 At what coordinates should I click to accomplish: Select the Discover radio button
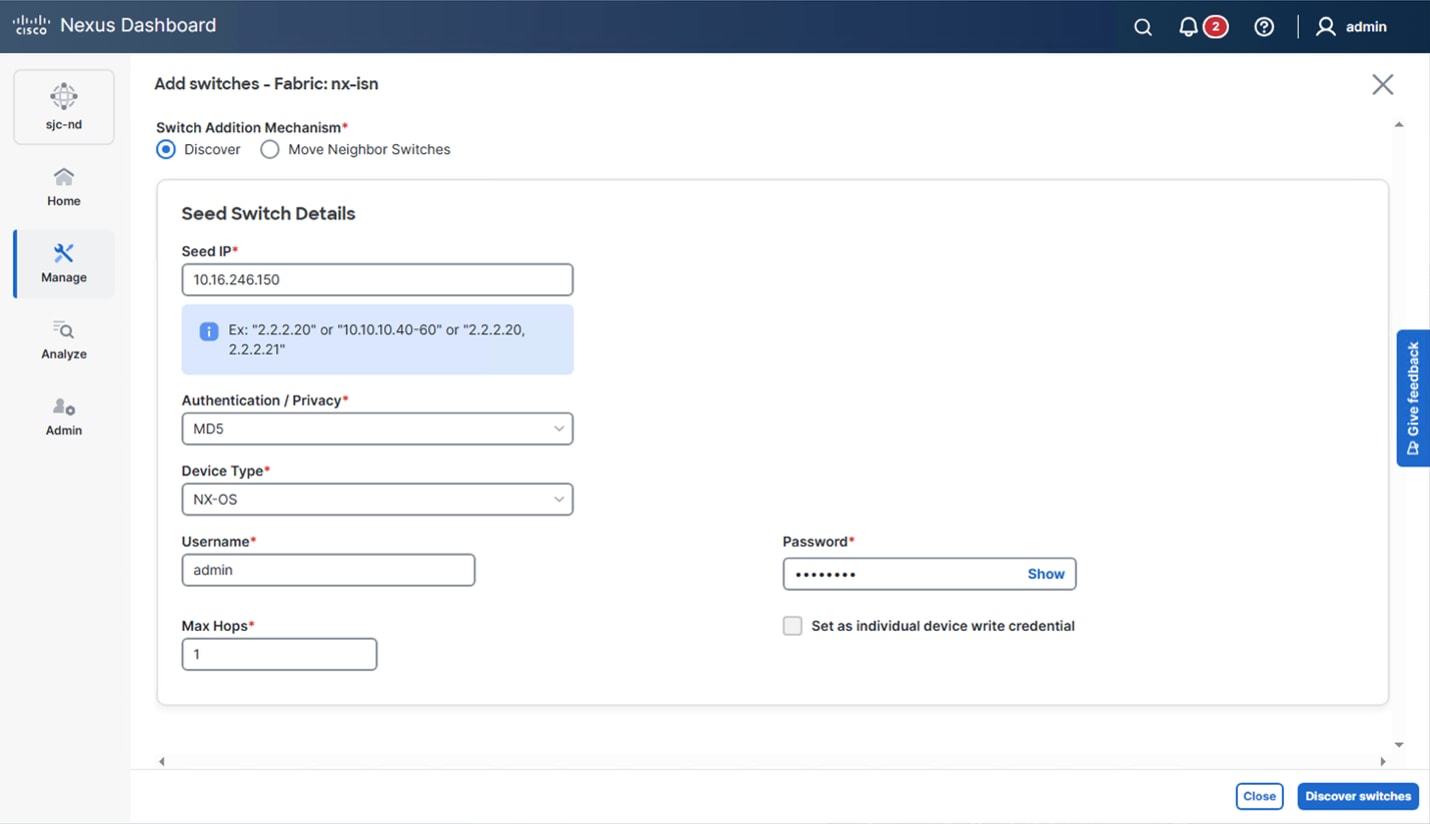pyautogui.click(x=166, y=149)
